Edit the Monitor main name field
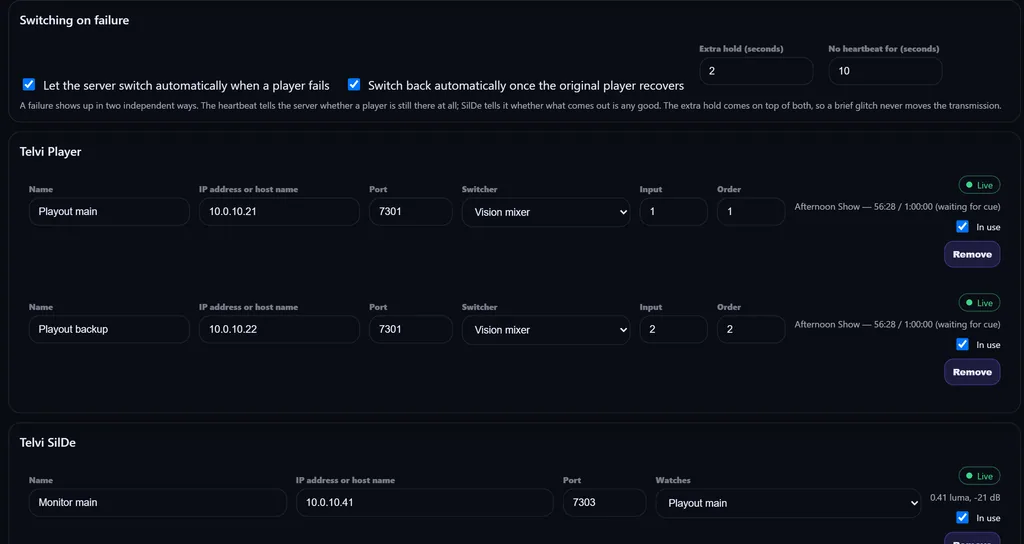This screenshot has width=1024, height=544. pyautogui.click(x=157, y=502)
